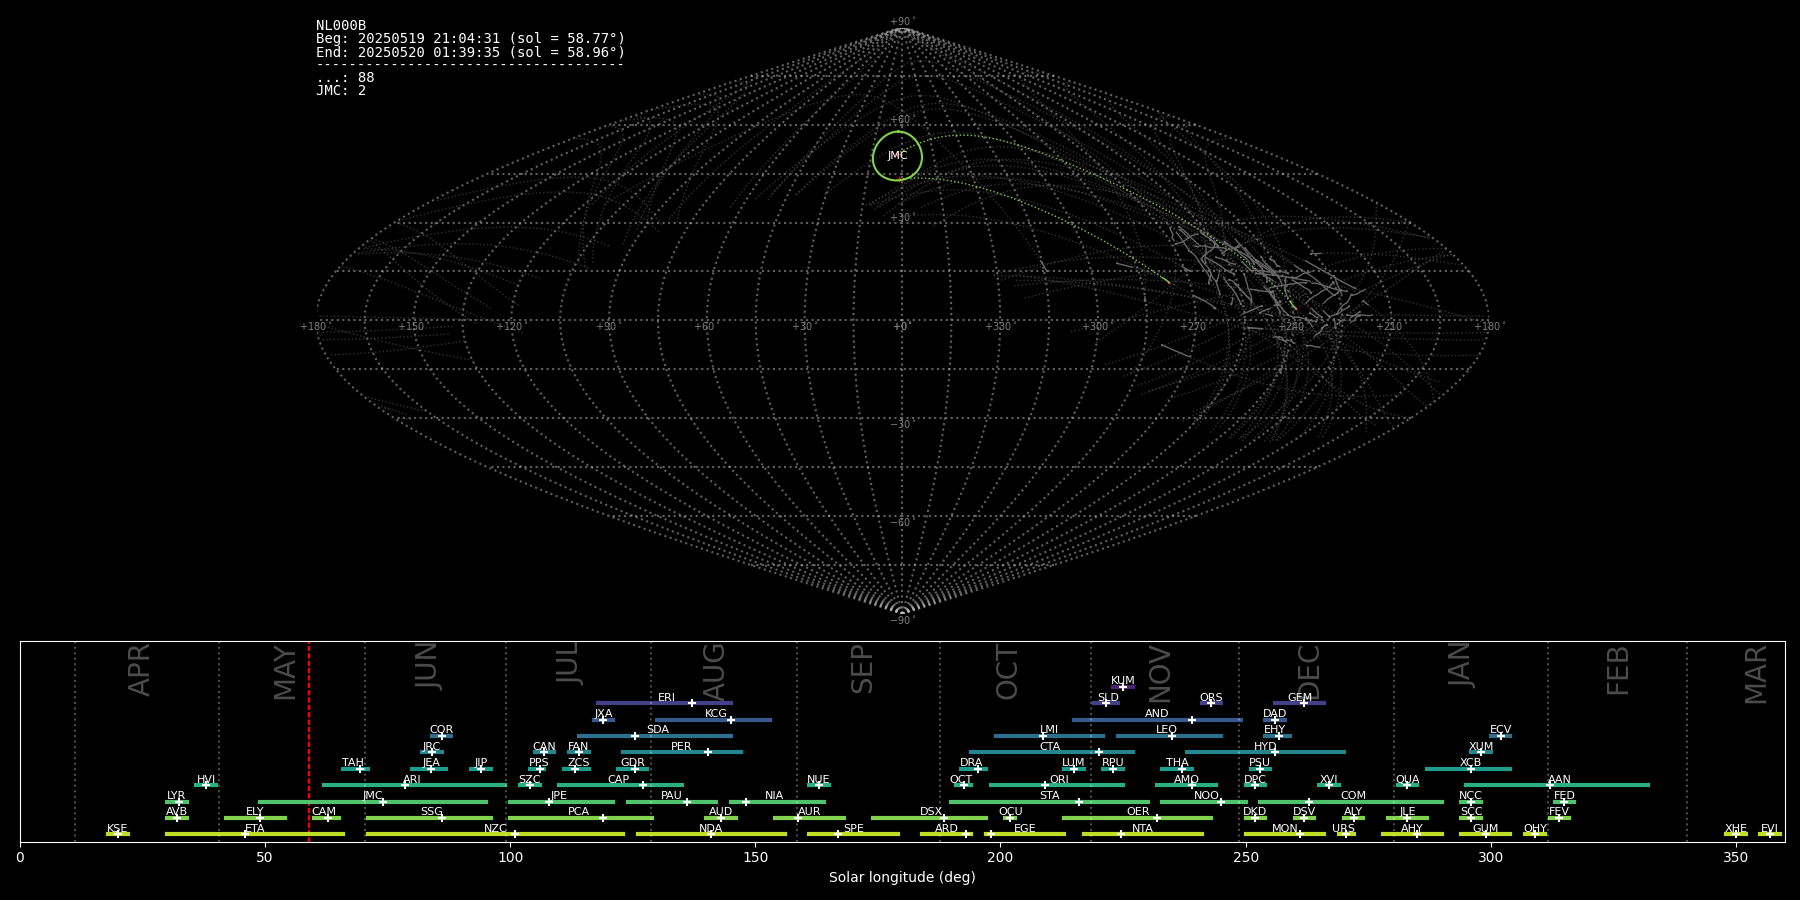Click the GEM shower label in timeline
The image size is (1800, 900).
[1300, 698]
